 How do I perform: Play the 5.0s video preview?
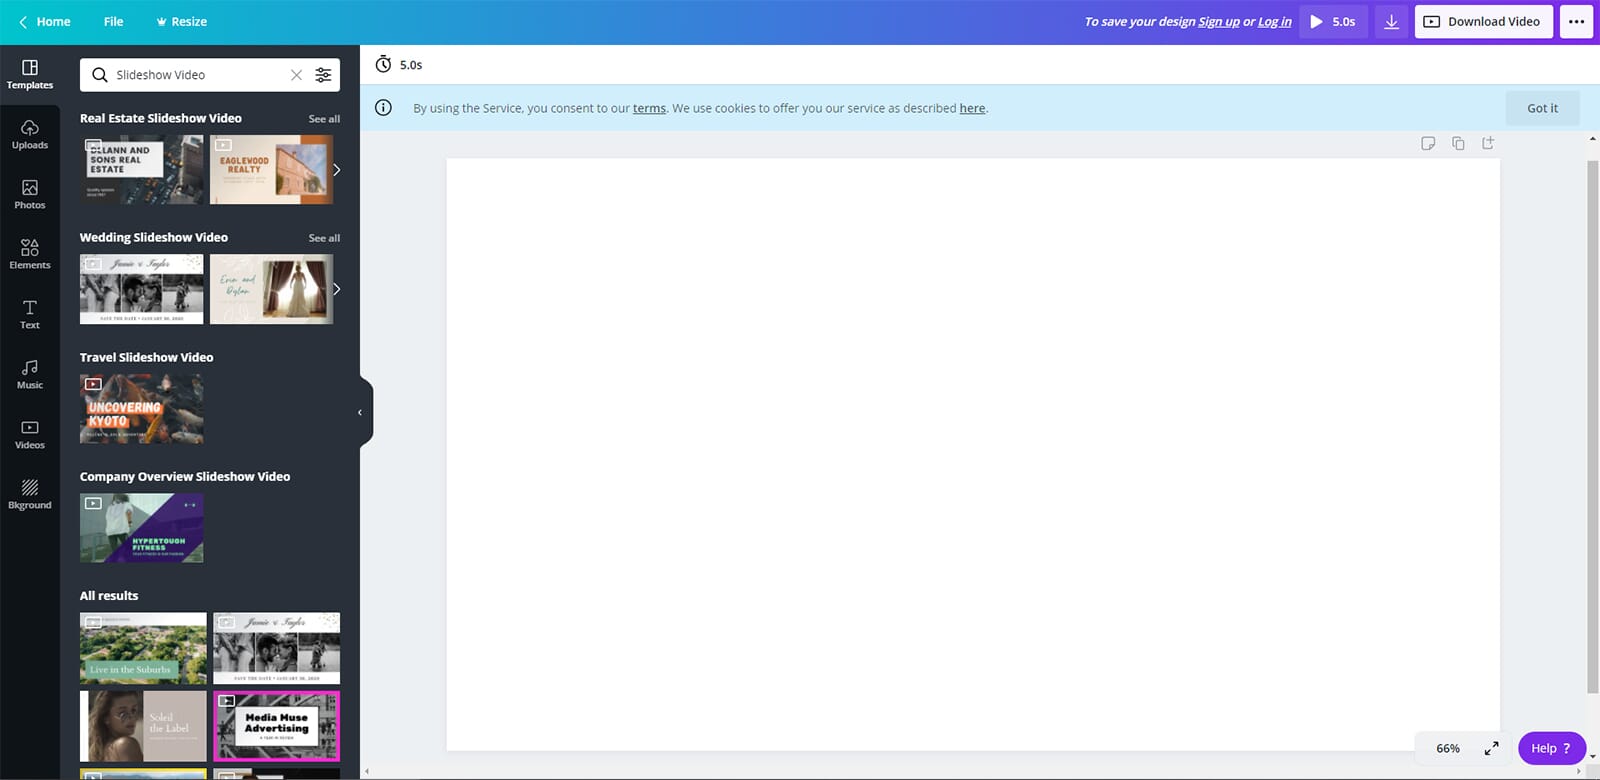point(1333,22)
